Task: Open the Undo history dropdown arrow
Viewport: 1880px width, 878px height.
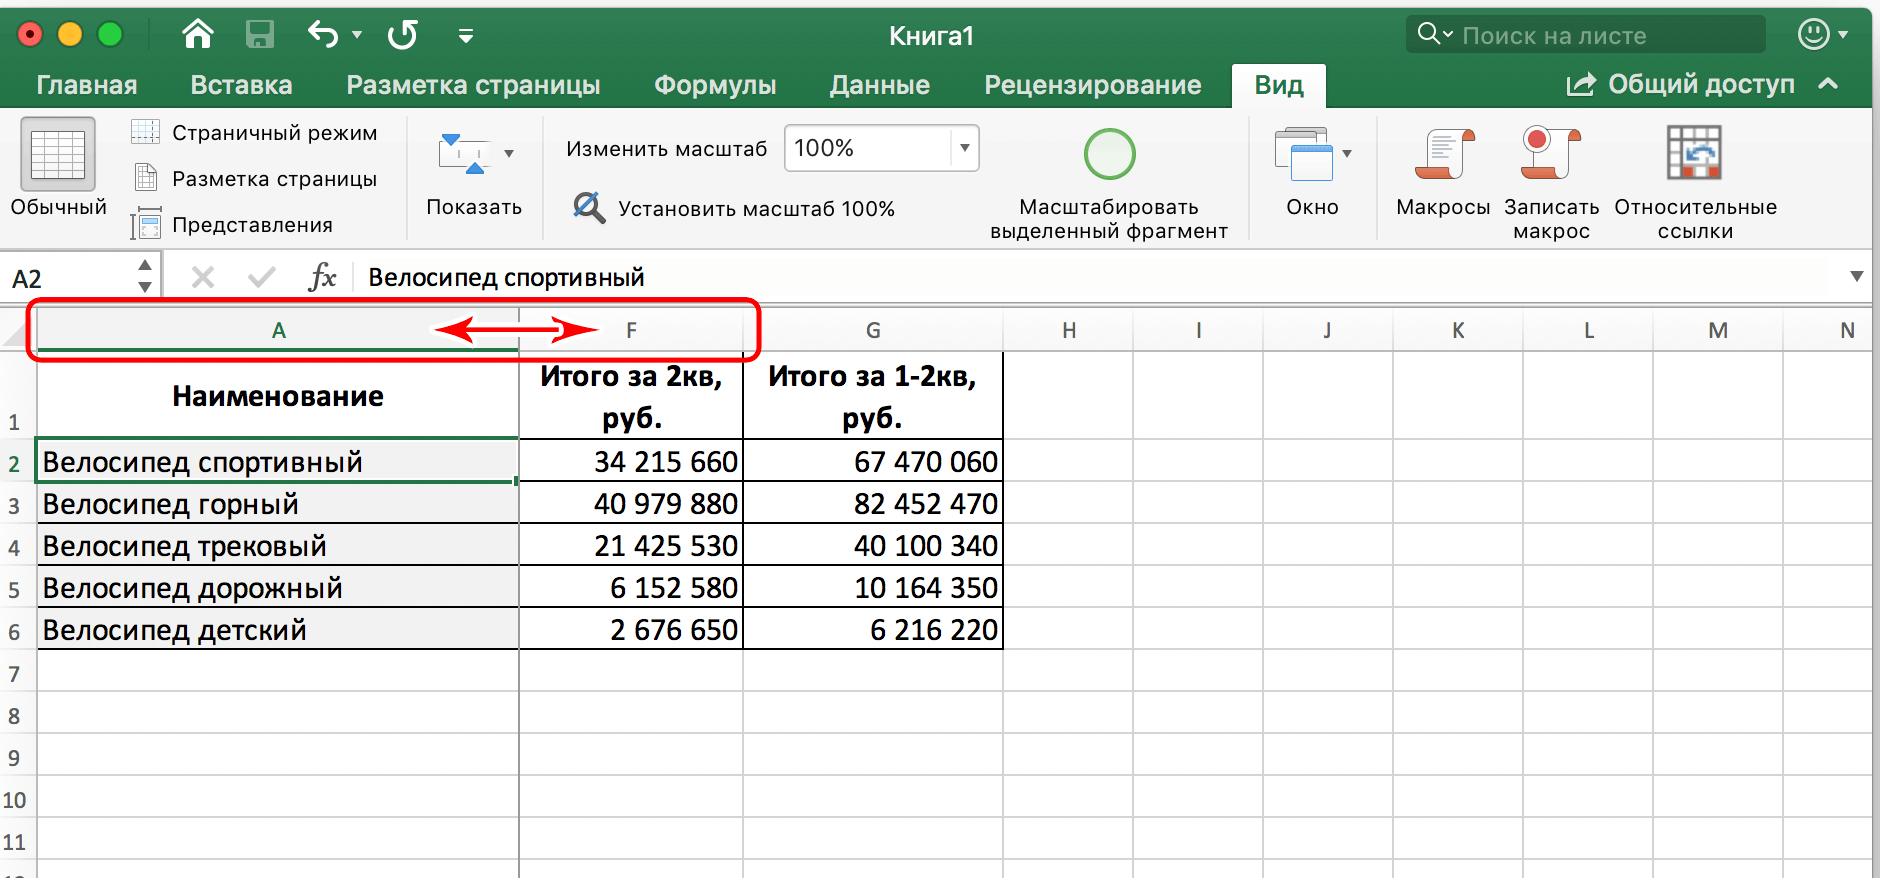Action: [357, 35]
